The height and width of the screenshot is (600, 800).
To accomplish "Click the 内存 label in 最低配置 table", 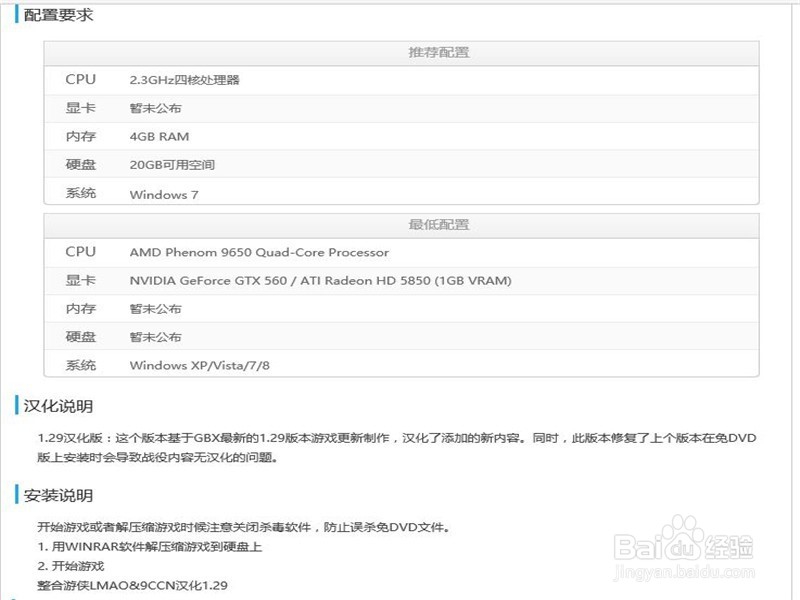I will click(x=81, y=309).
